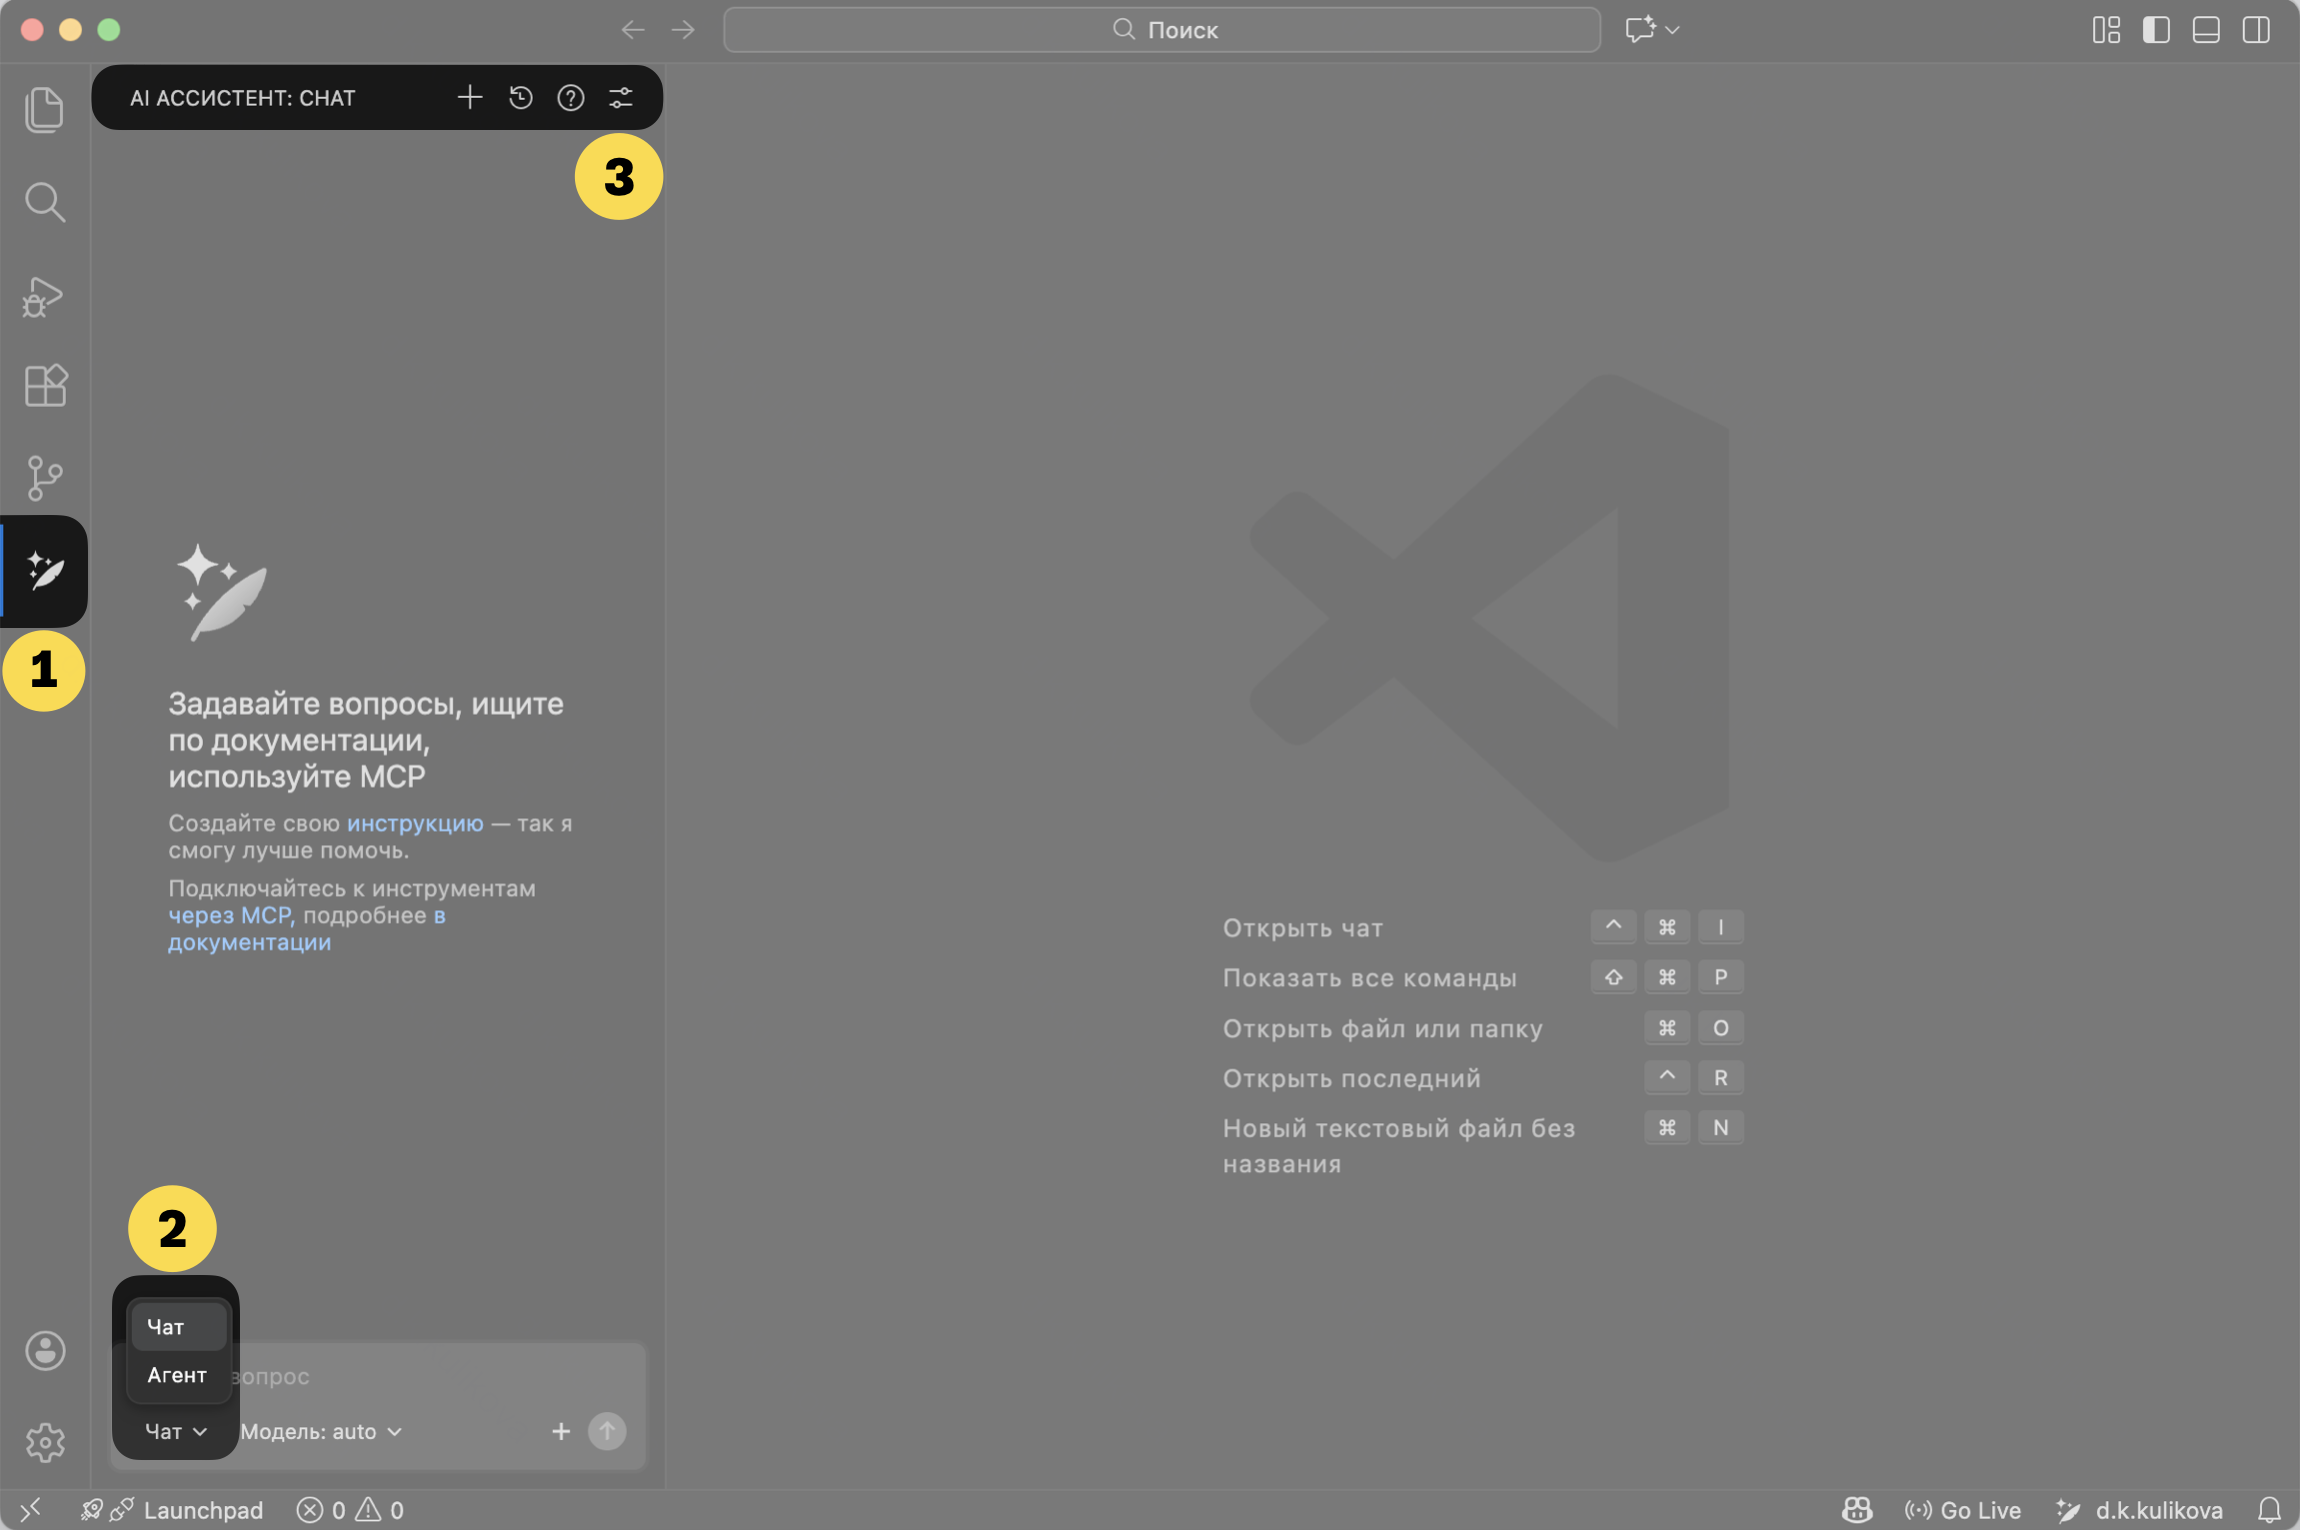Viewport: 2300px width, 1530px height.
Task: Start Go Live server
Action: point(1963,1510)
